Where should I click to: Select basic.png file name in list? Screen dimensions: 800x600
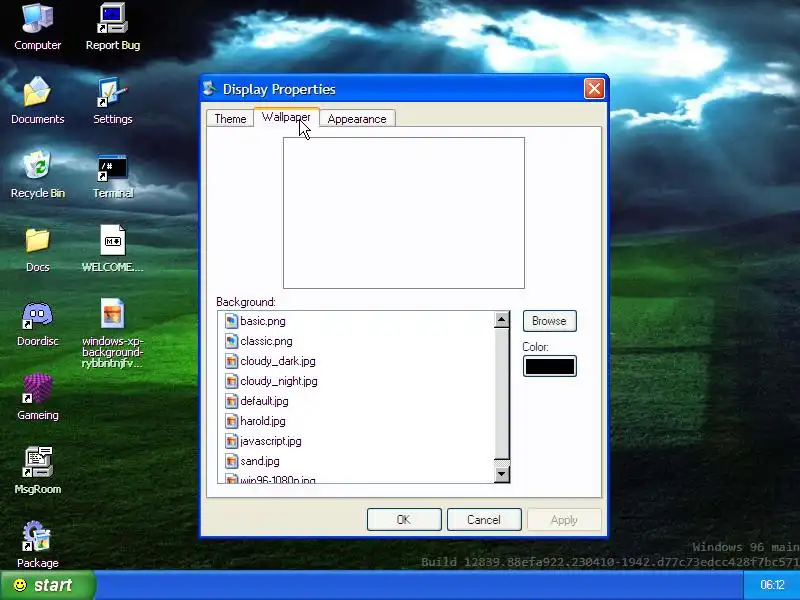click(263, 321)
